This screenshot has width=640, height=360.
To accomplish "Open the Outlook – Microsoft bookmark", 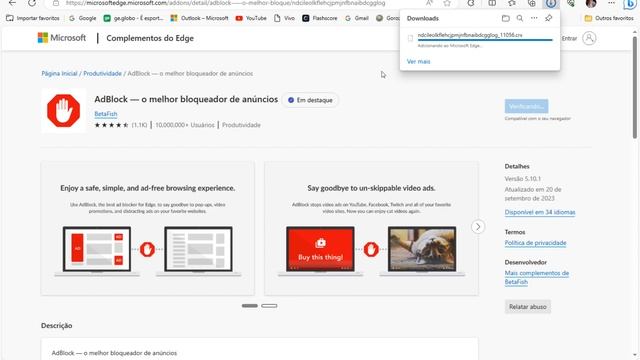I will (199, 18).
